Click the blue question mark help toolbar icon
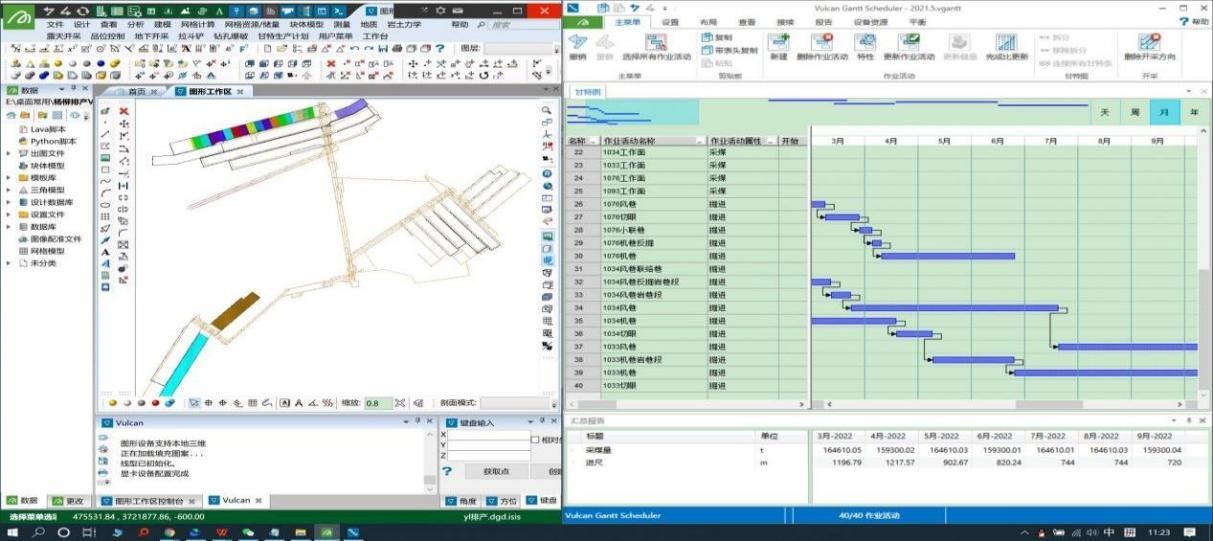Image resolution: width=1213 pixels, height=541 pixels. tap(438, 47)
